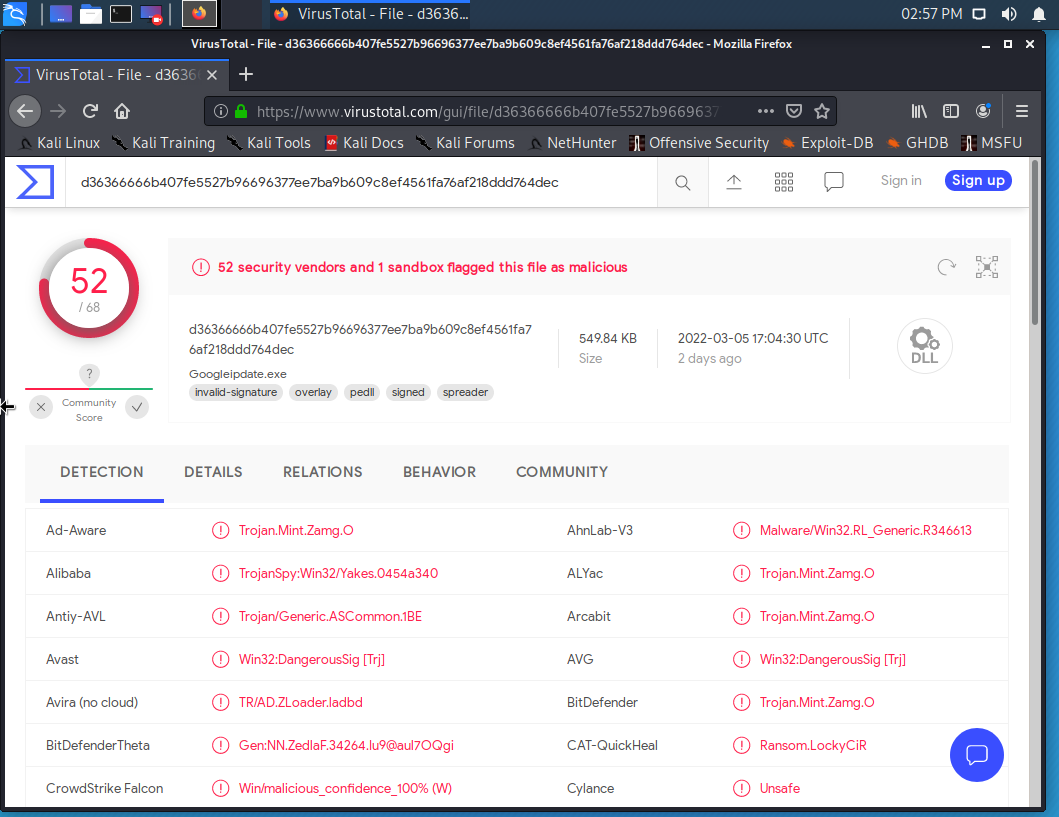The image size is (1059, 817).
Task: Click the Pocket save icon
Action: (794, 111)
